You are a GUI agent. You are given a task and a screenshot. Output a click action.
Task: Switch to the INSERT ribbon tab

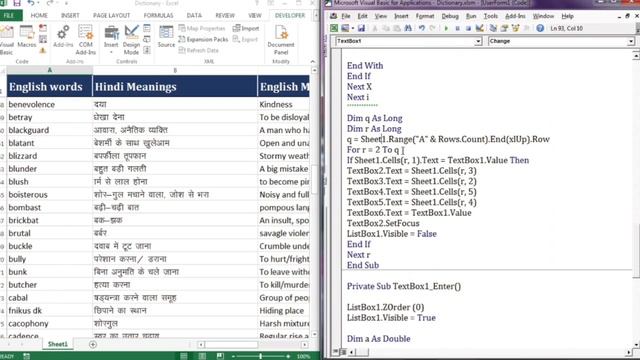click(70, 16)
